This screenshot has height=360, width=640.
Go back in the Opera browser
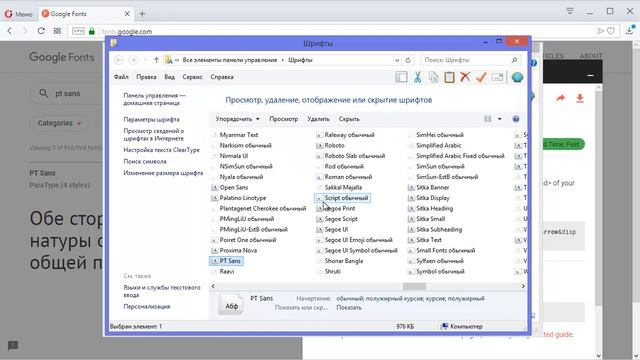(10, 31)
